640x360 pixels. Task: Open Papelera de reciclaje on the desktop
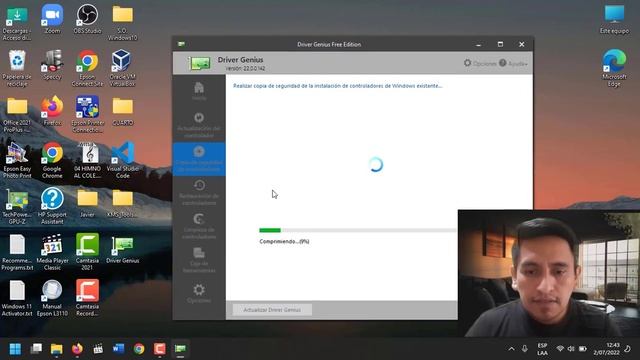[x=17, y=69]
